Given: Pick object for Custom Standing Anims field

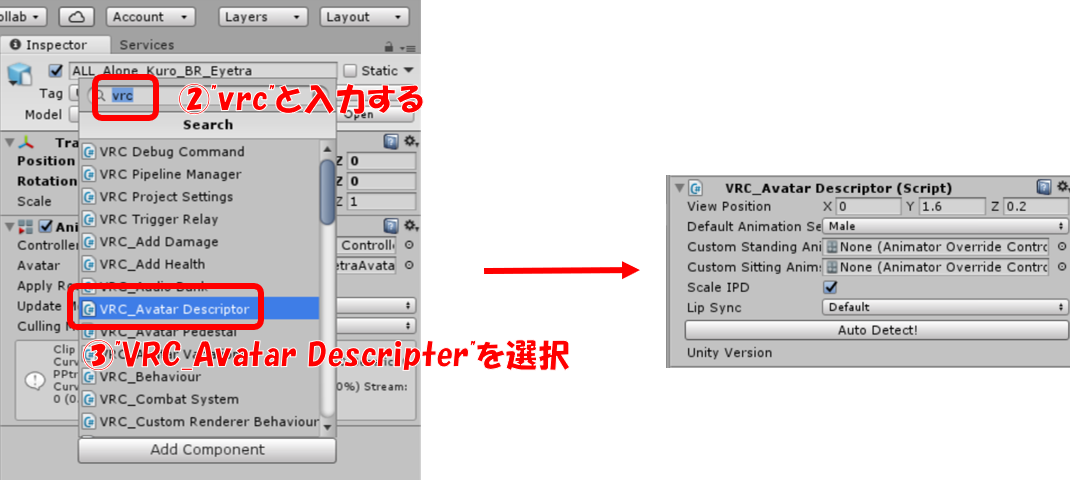Looking at the screenshot, I should coord(1061,247).
